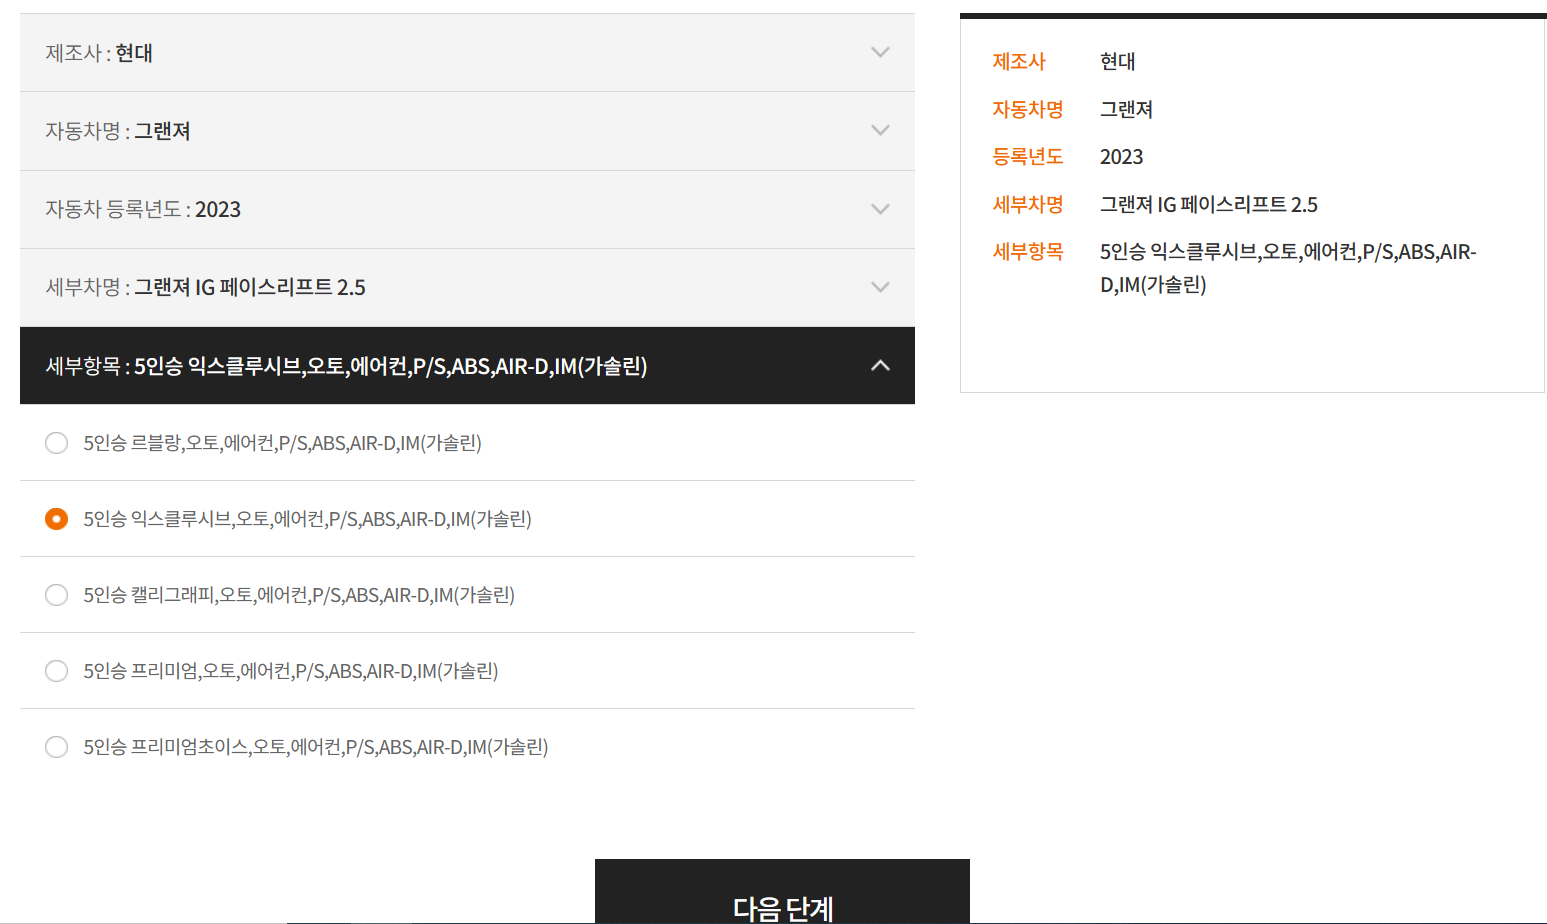Expand the 자동차명 : 그랜져 chevron
Image resolution: width=1547 pixels, height=924 pixels.
[x=880, y=130]
